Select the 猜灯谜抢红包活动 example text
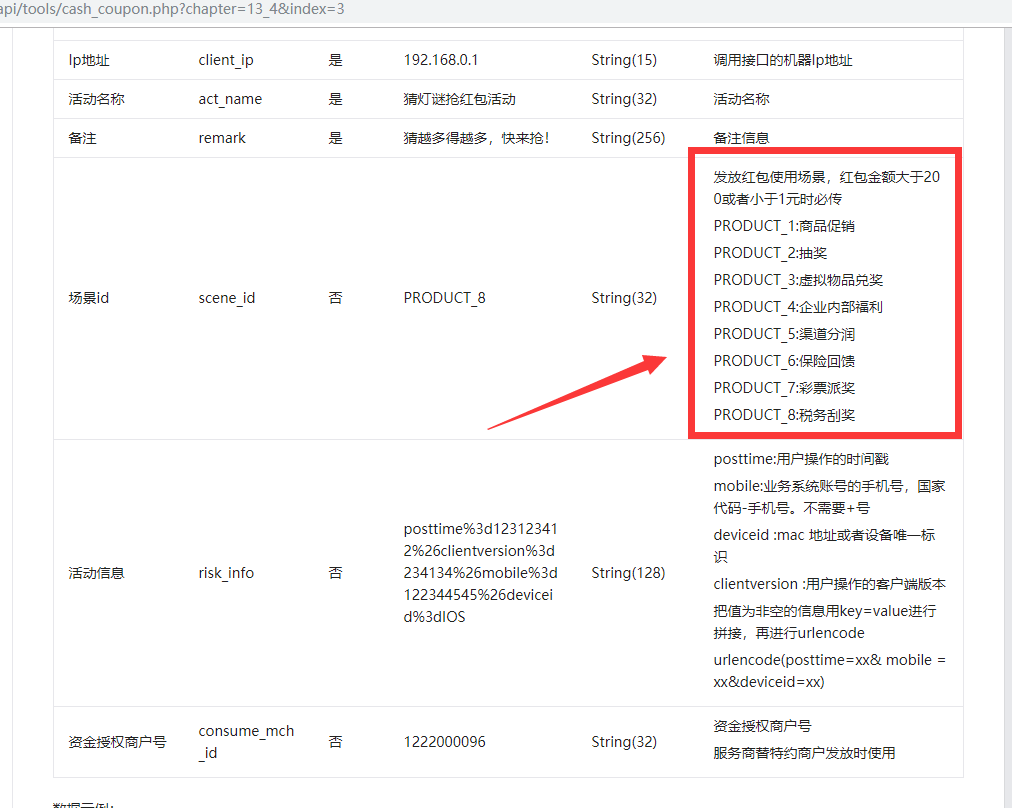 [x=459, y=99]
